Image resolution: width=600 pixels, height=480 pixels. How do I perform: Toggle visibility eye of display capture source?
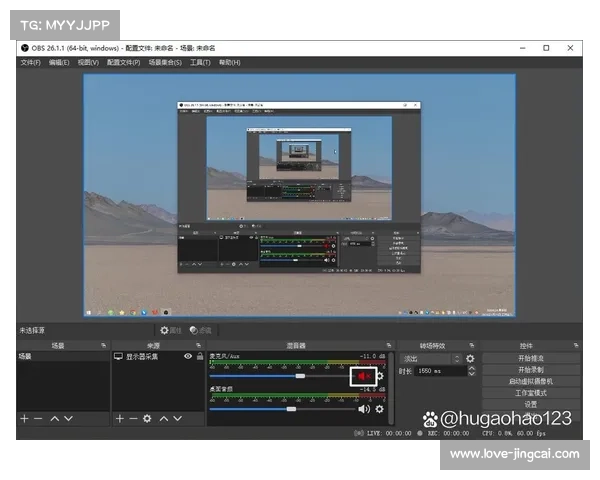[x=187, y=356]
